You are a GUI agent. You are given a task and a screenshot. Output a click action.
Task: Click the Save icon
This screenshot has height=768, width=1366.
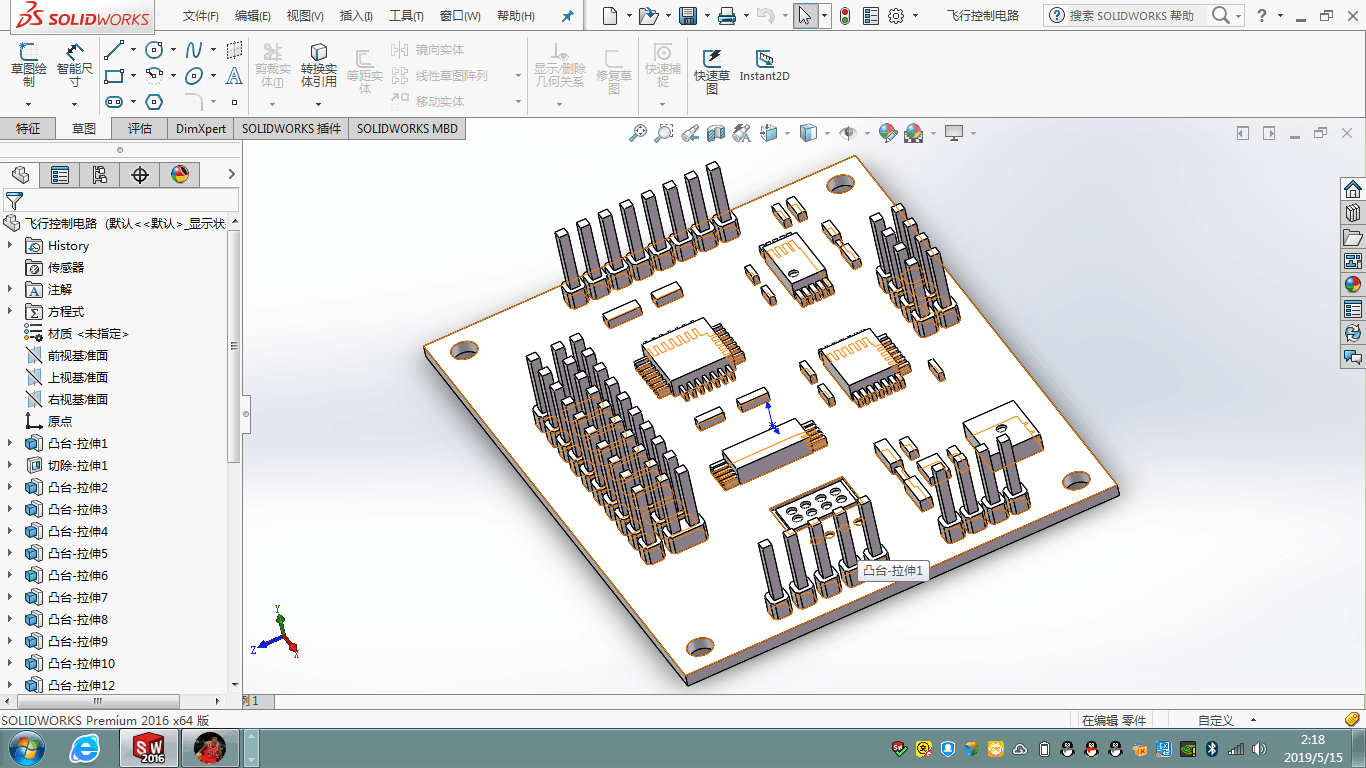688,16
